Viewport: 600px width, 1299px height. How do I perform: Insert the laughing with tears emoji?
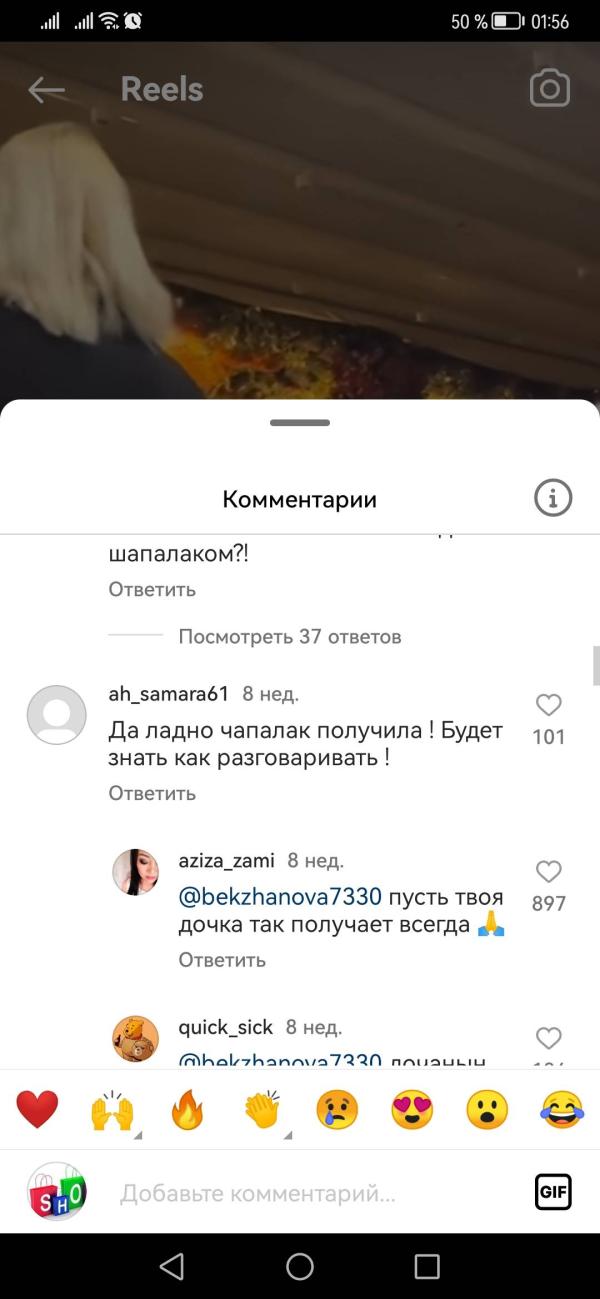point(562,1110)
